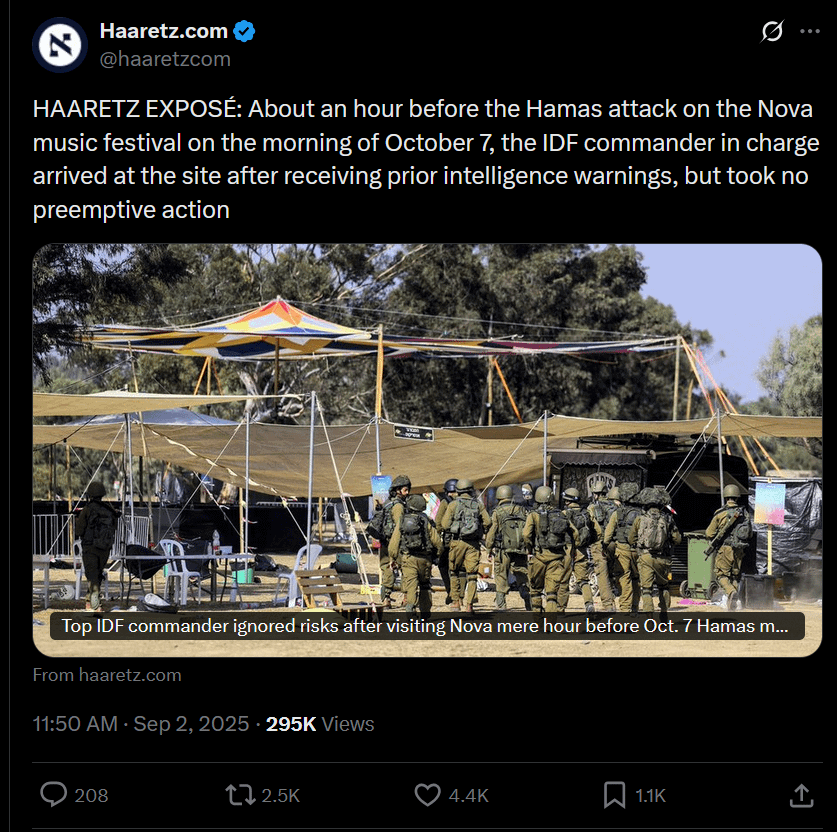
Task: View the 295K Views analytics
Action: tap(320, 724)
